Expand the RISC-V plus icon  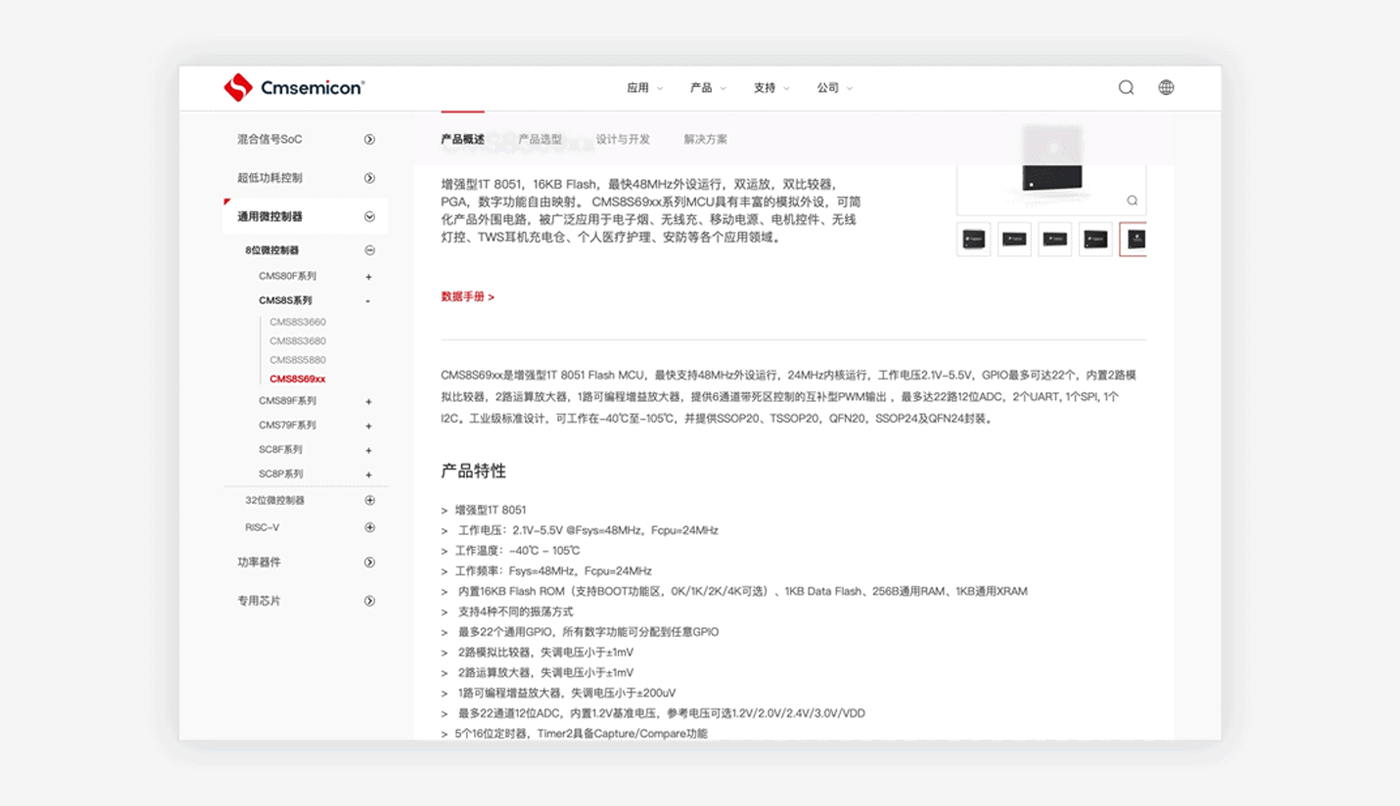coord(370,527)
